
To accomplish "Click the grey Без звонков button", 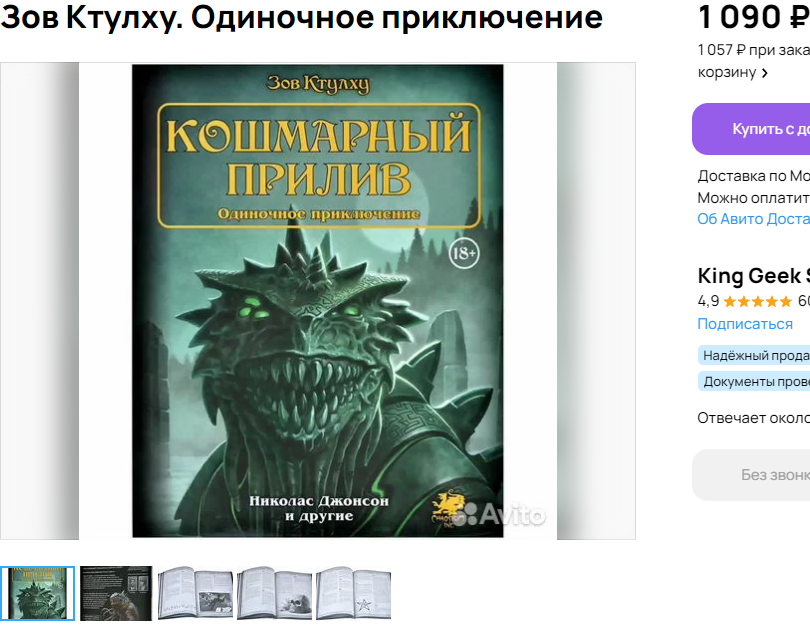I will pos(751,475).
